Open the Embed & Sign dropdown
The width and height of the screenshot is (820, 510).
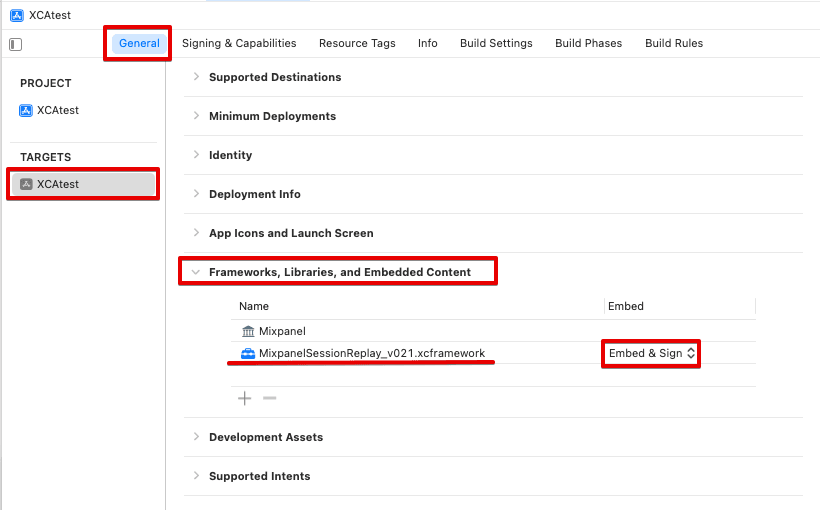(x=651, y=354)
